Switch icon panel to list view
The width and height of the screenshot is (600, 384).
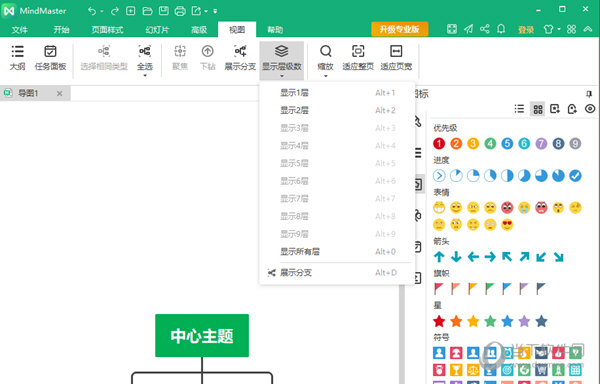tap(519, 109)
